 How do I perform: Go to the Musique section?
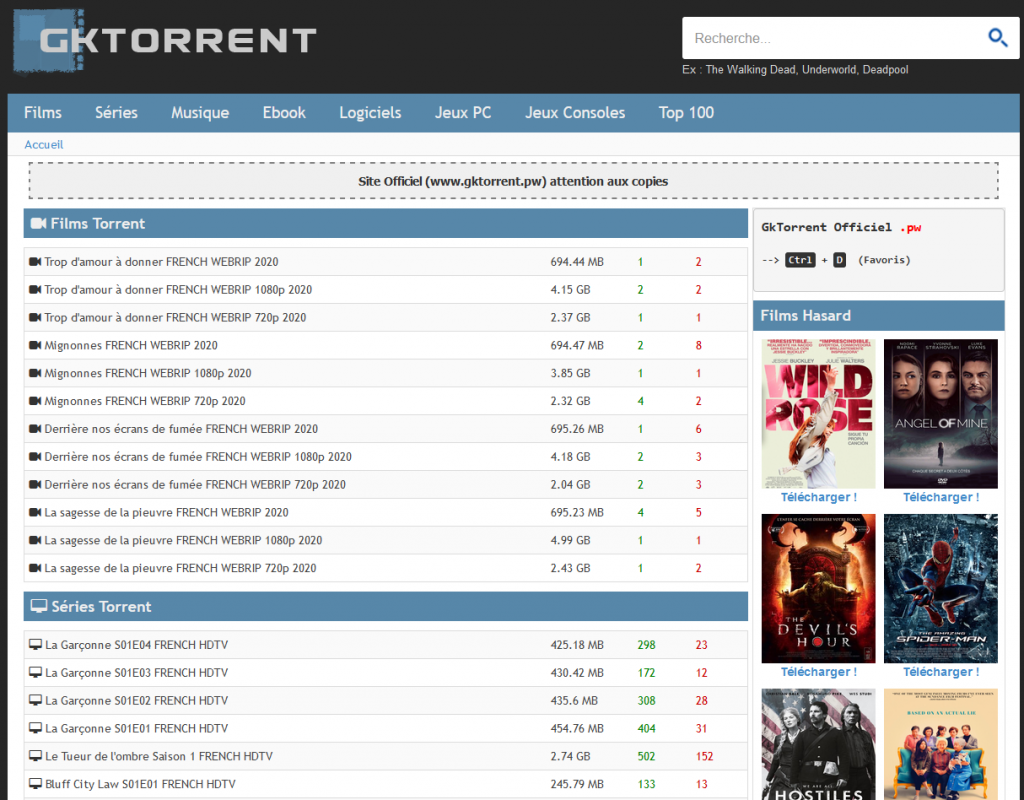pos(200,112)
